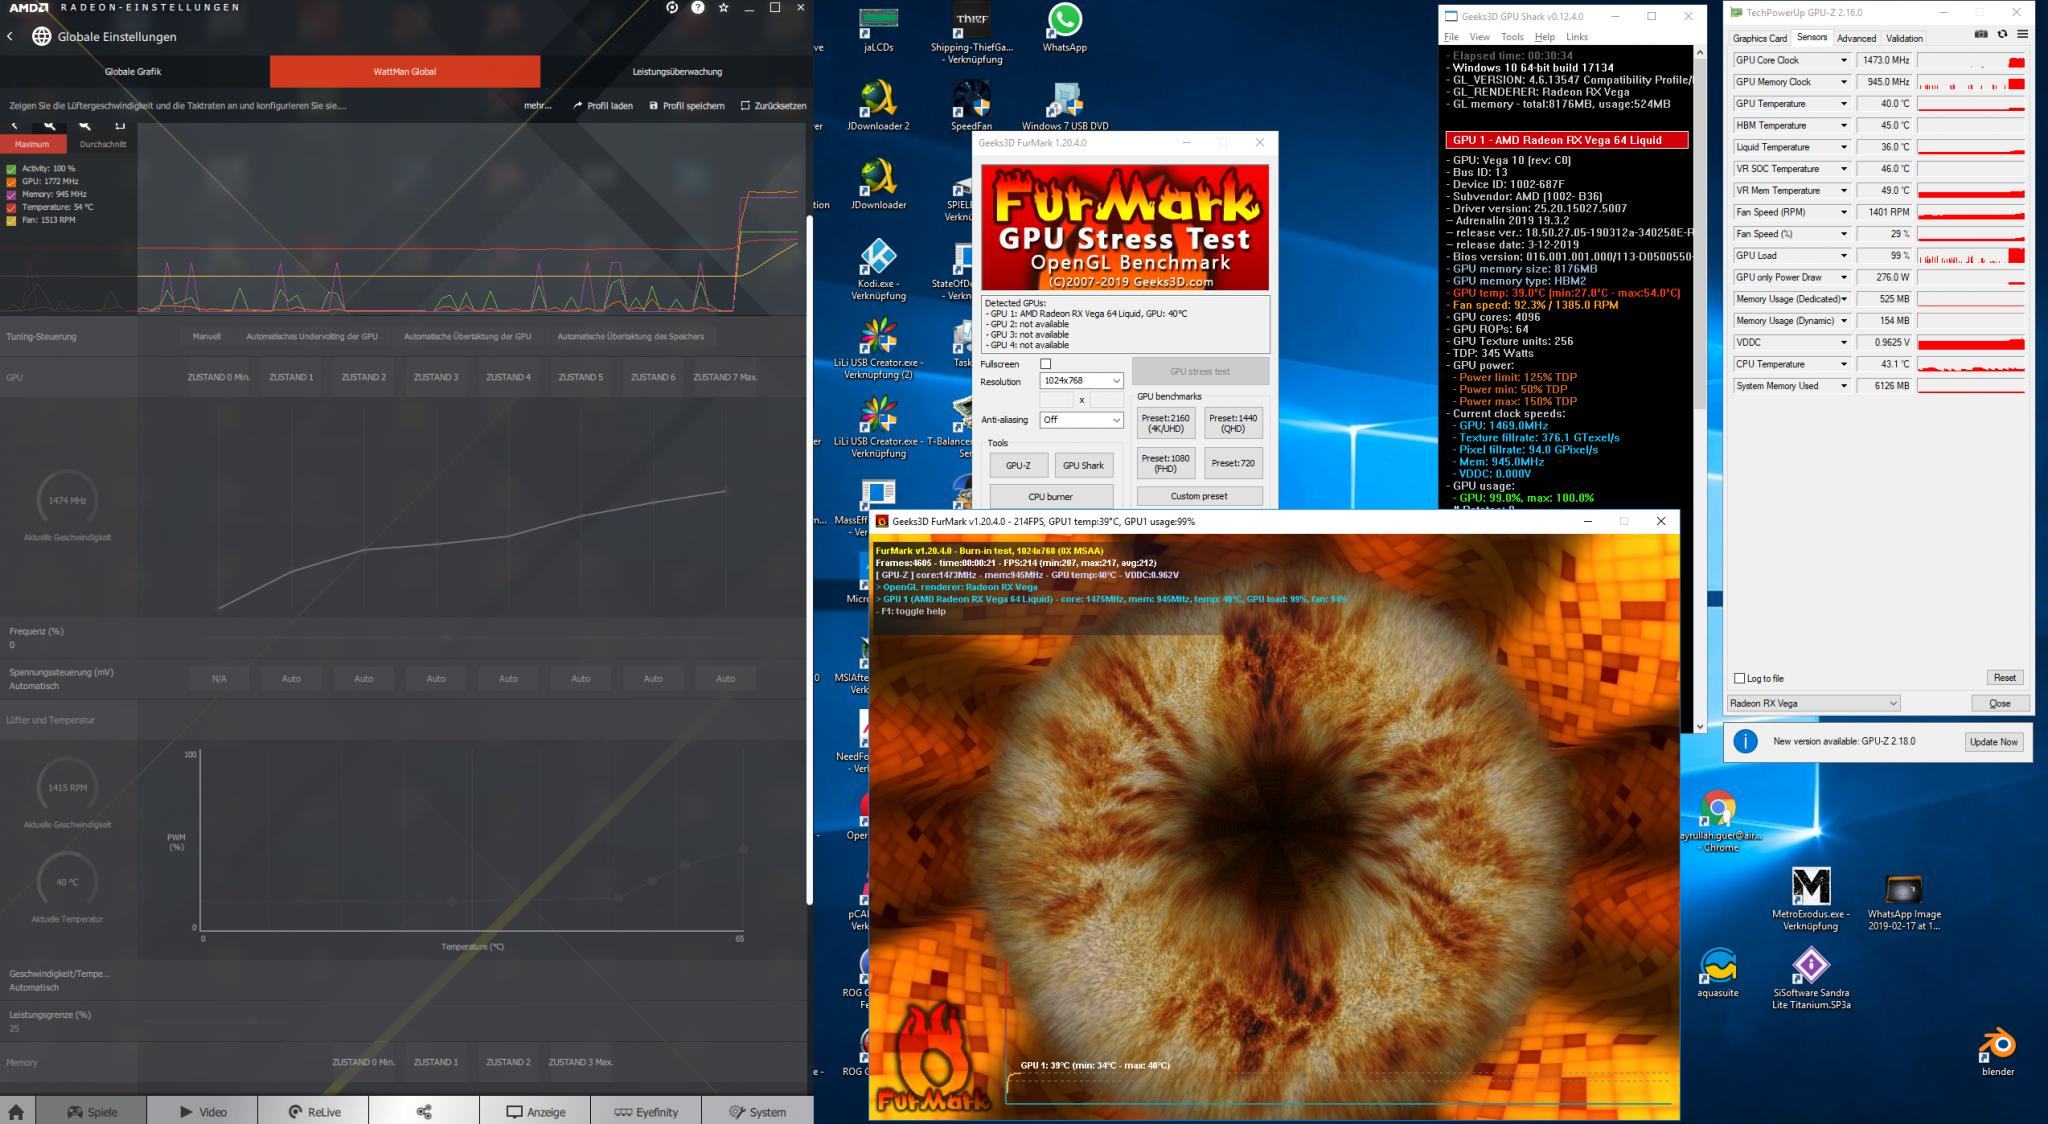Open GPU Core Clock sensor dropdown
Image resolution: width=2048 pixels, height=1124 pixels.
pyautogui.click(x=1843, y=60)
